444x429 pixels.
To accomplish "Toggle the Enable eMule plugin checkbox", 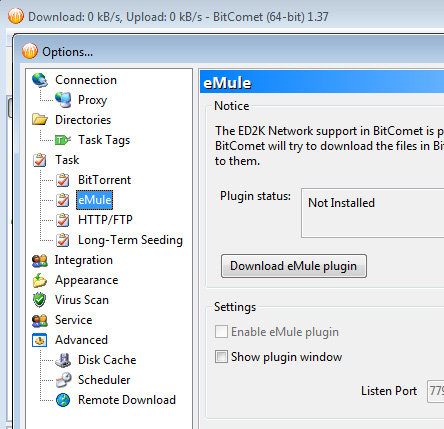I will coord(221,332).
